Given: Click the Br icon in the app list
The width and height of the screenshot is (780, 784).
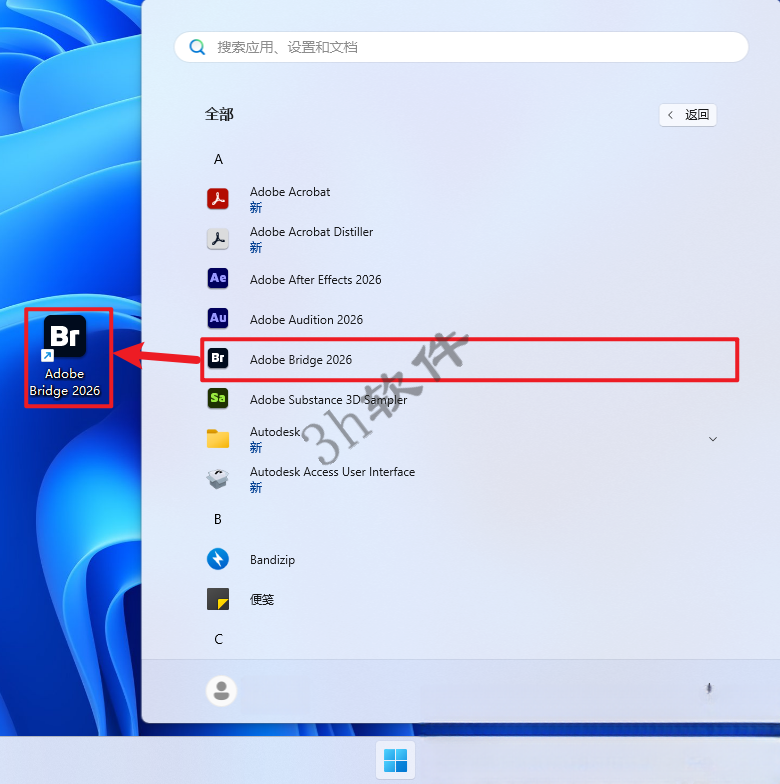Looking at the screenshot, I should [x=218, y=358].
